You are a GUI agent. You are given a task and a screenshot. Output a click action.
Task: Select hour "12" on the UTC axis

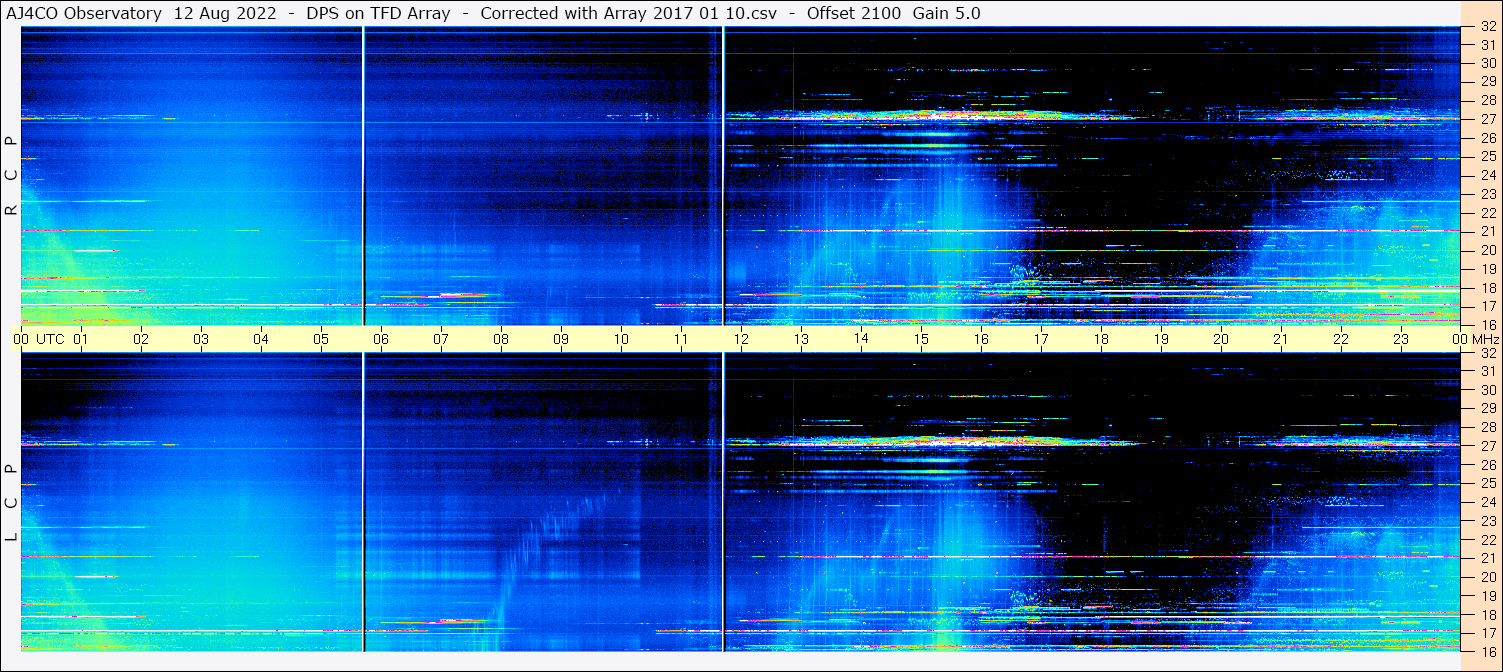[x=741, y=339]
